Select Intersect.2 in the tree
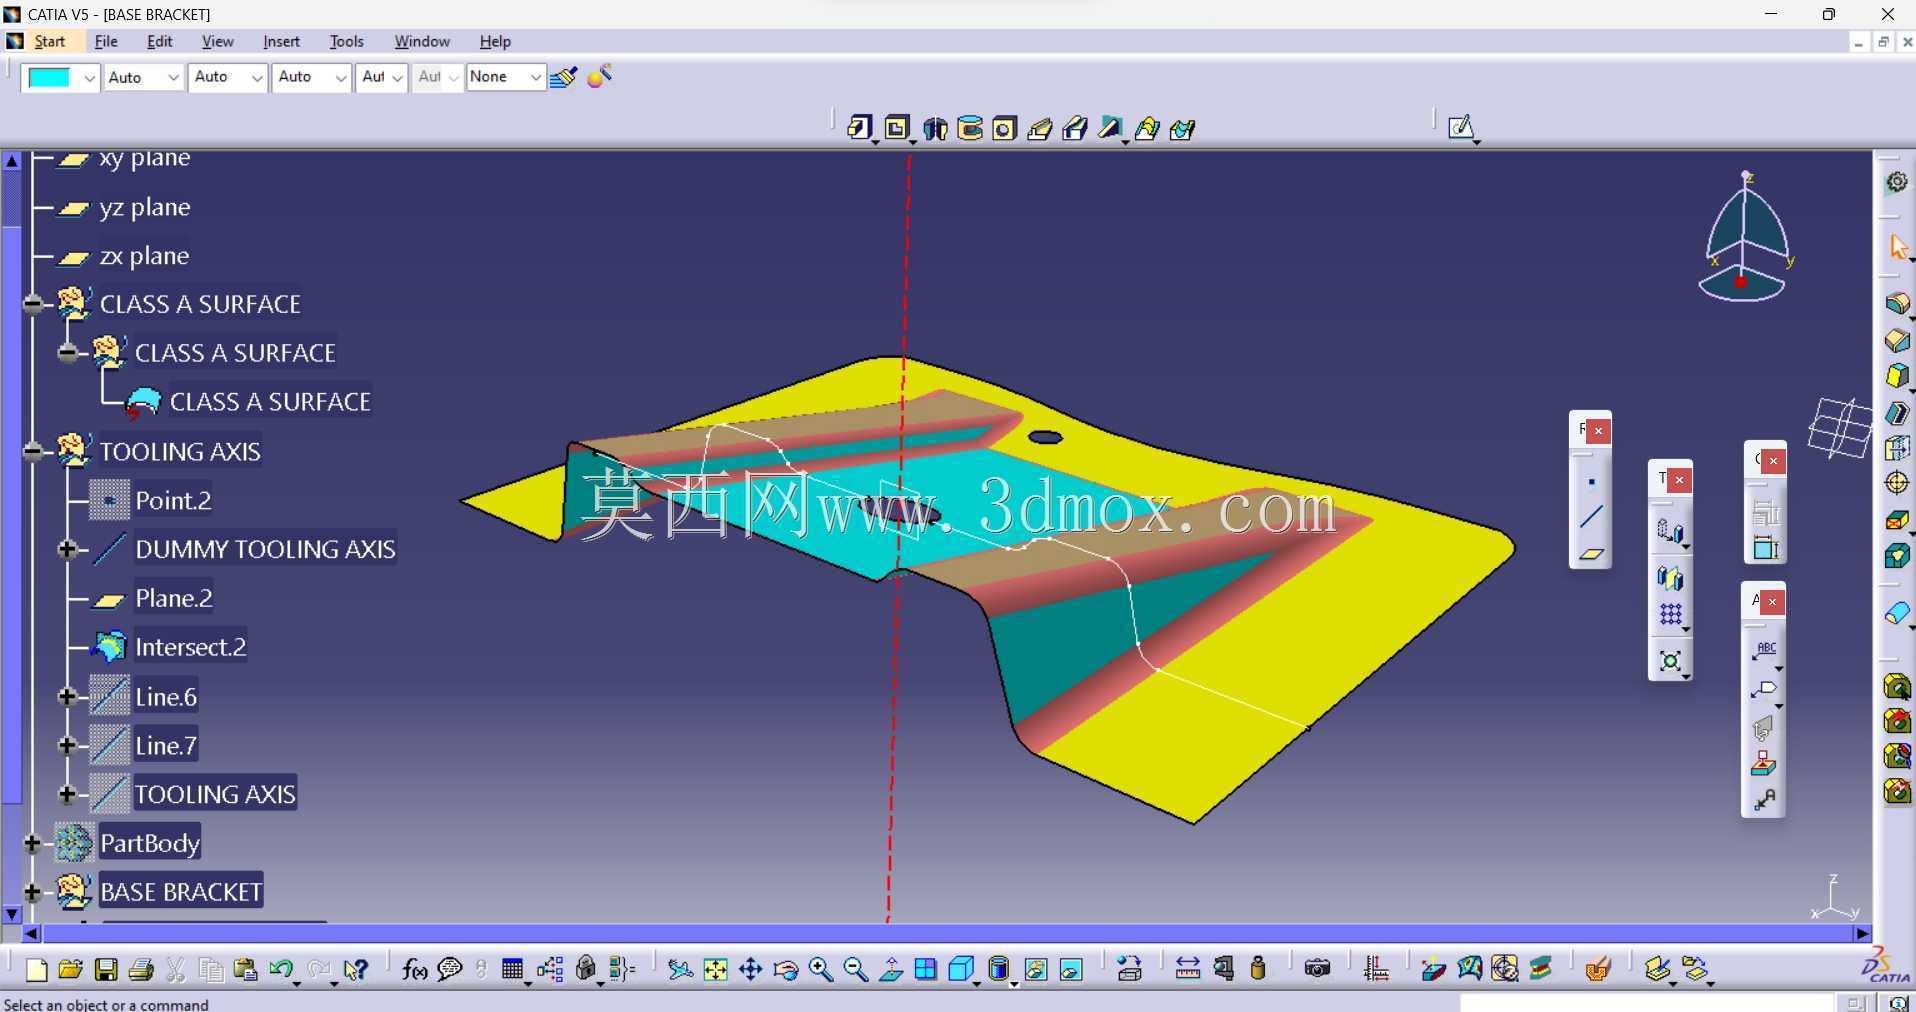This screenshot has height=1012, width=1916. pos(190,647)
